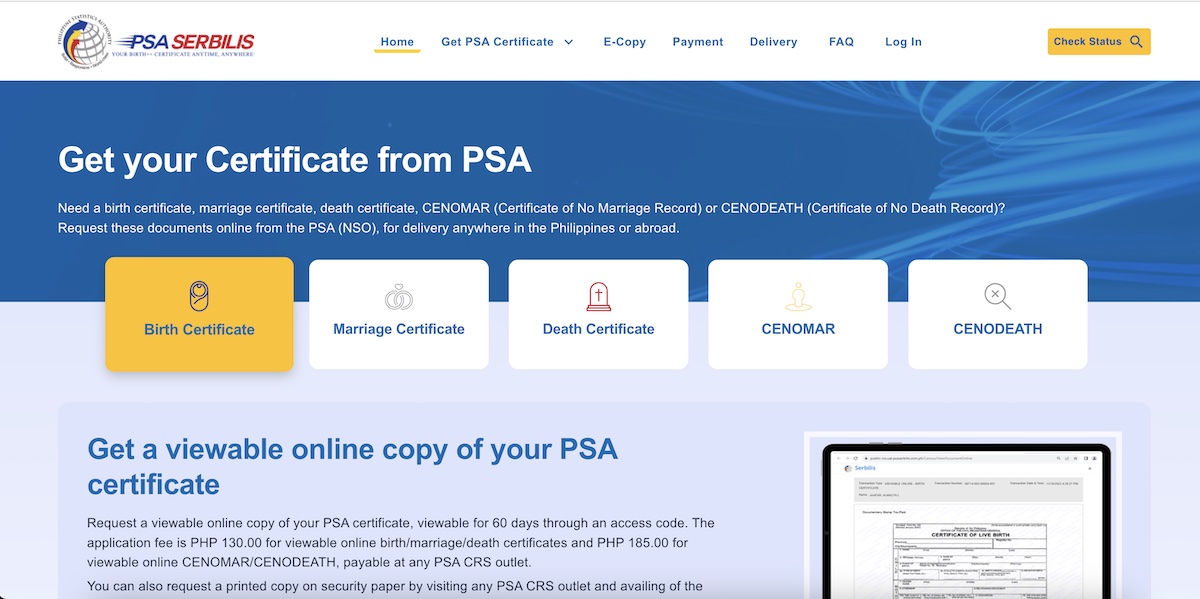Click the baby icon on Birth Certificate card
This screenshot has width=1200, height=599.
(199, 296)
